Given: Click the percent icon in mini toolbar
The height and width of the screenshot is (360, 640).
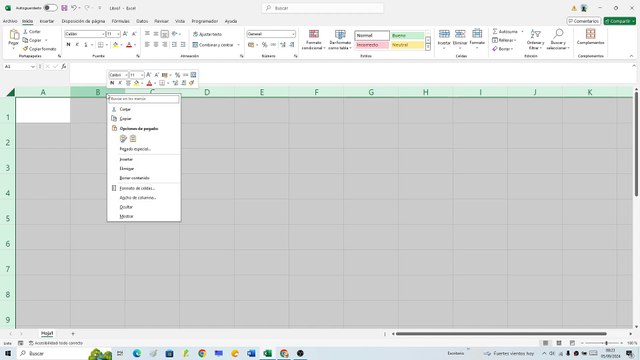Looking at the screenshot, I should point(177,75).
